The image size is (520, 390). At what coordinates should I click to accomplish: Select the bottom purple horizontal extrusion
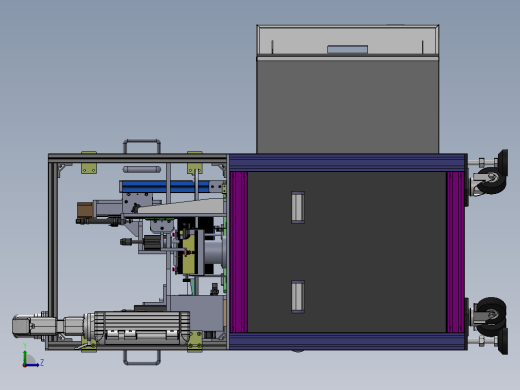(348, 341)
